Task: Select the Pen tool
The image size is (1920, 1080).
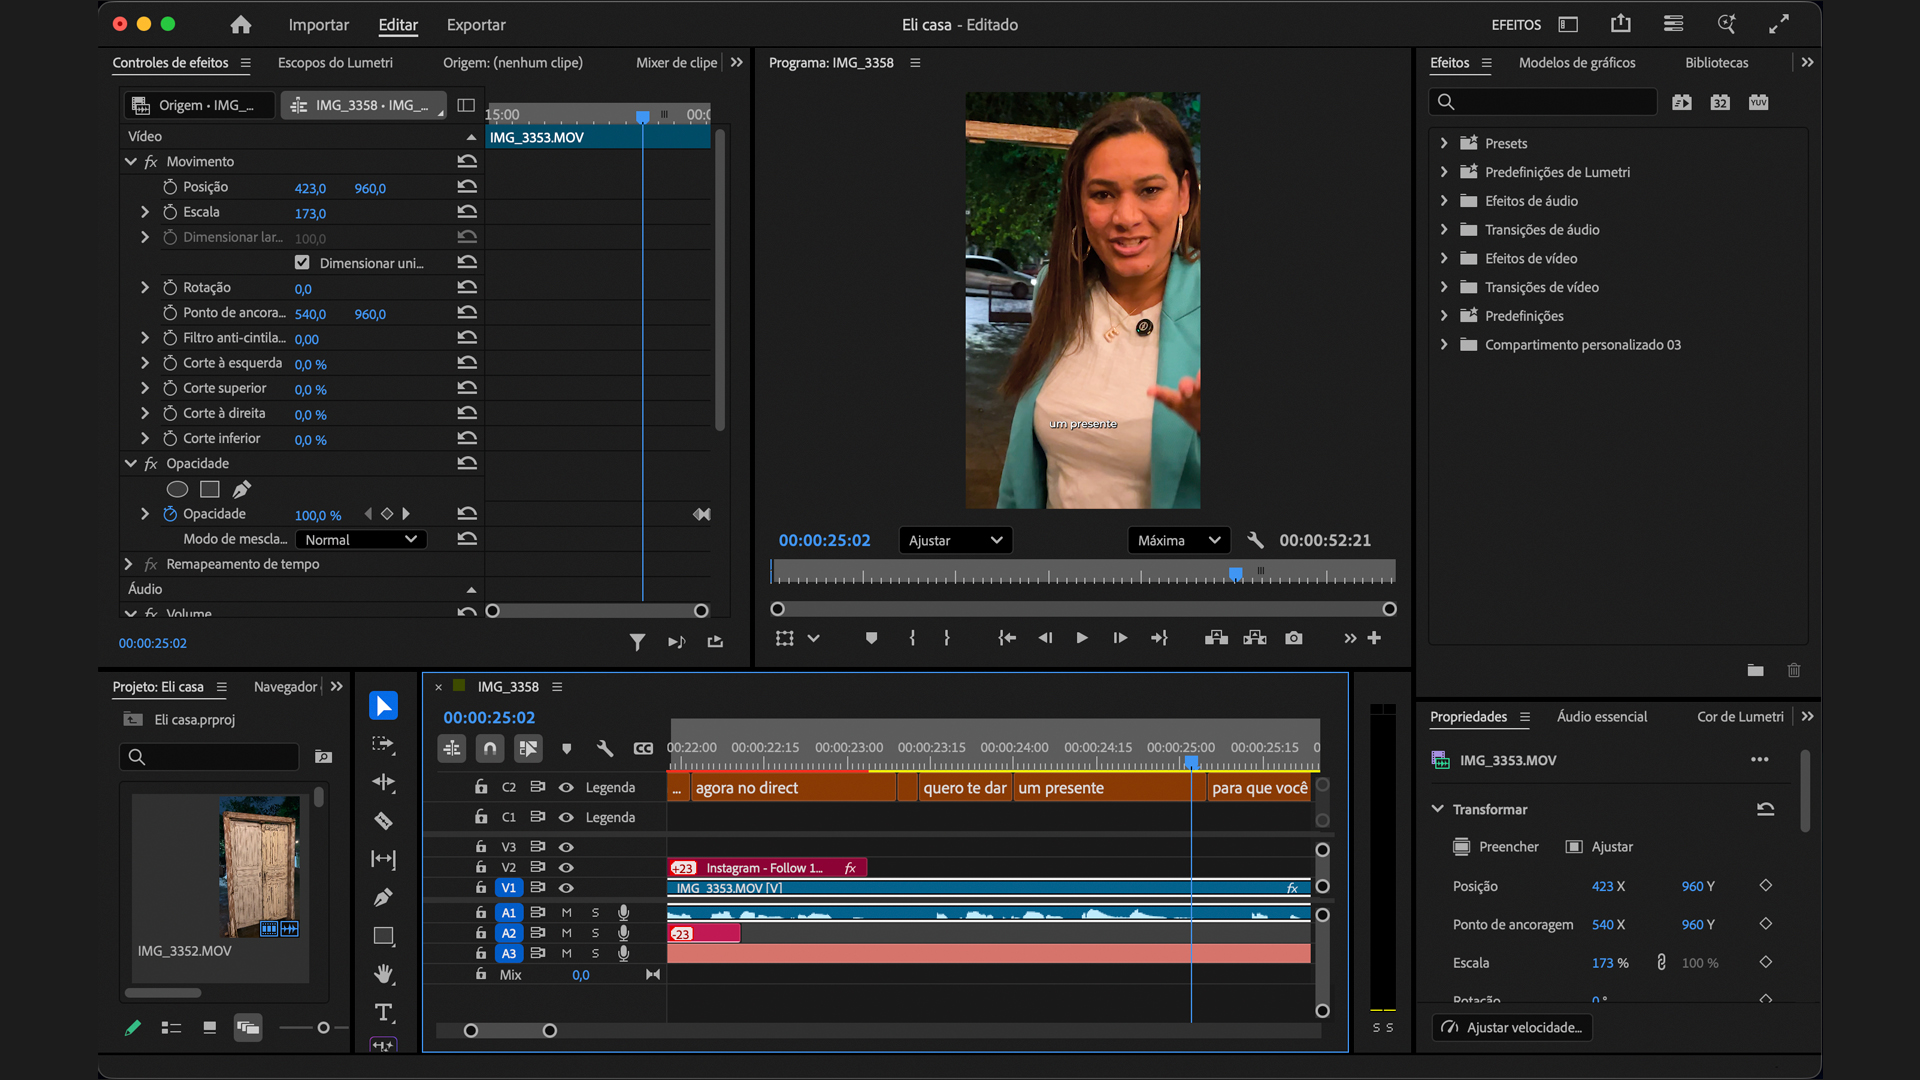Action: coord(383,897)
